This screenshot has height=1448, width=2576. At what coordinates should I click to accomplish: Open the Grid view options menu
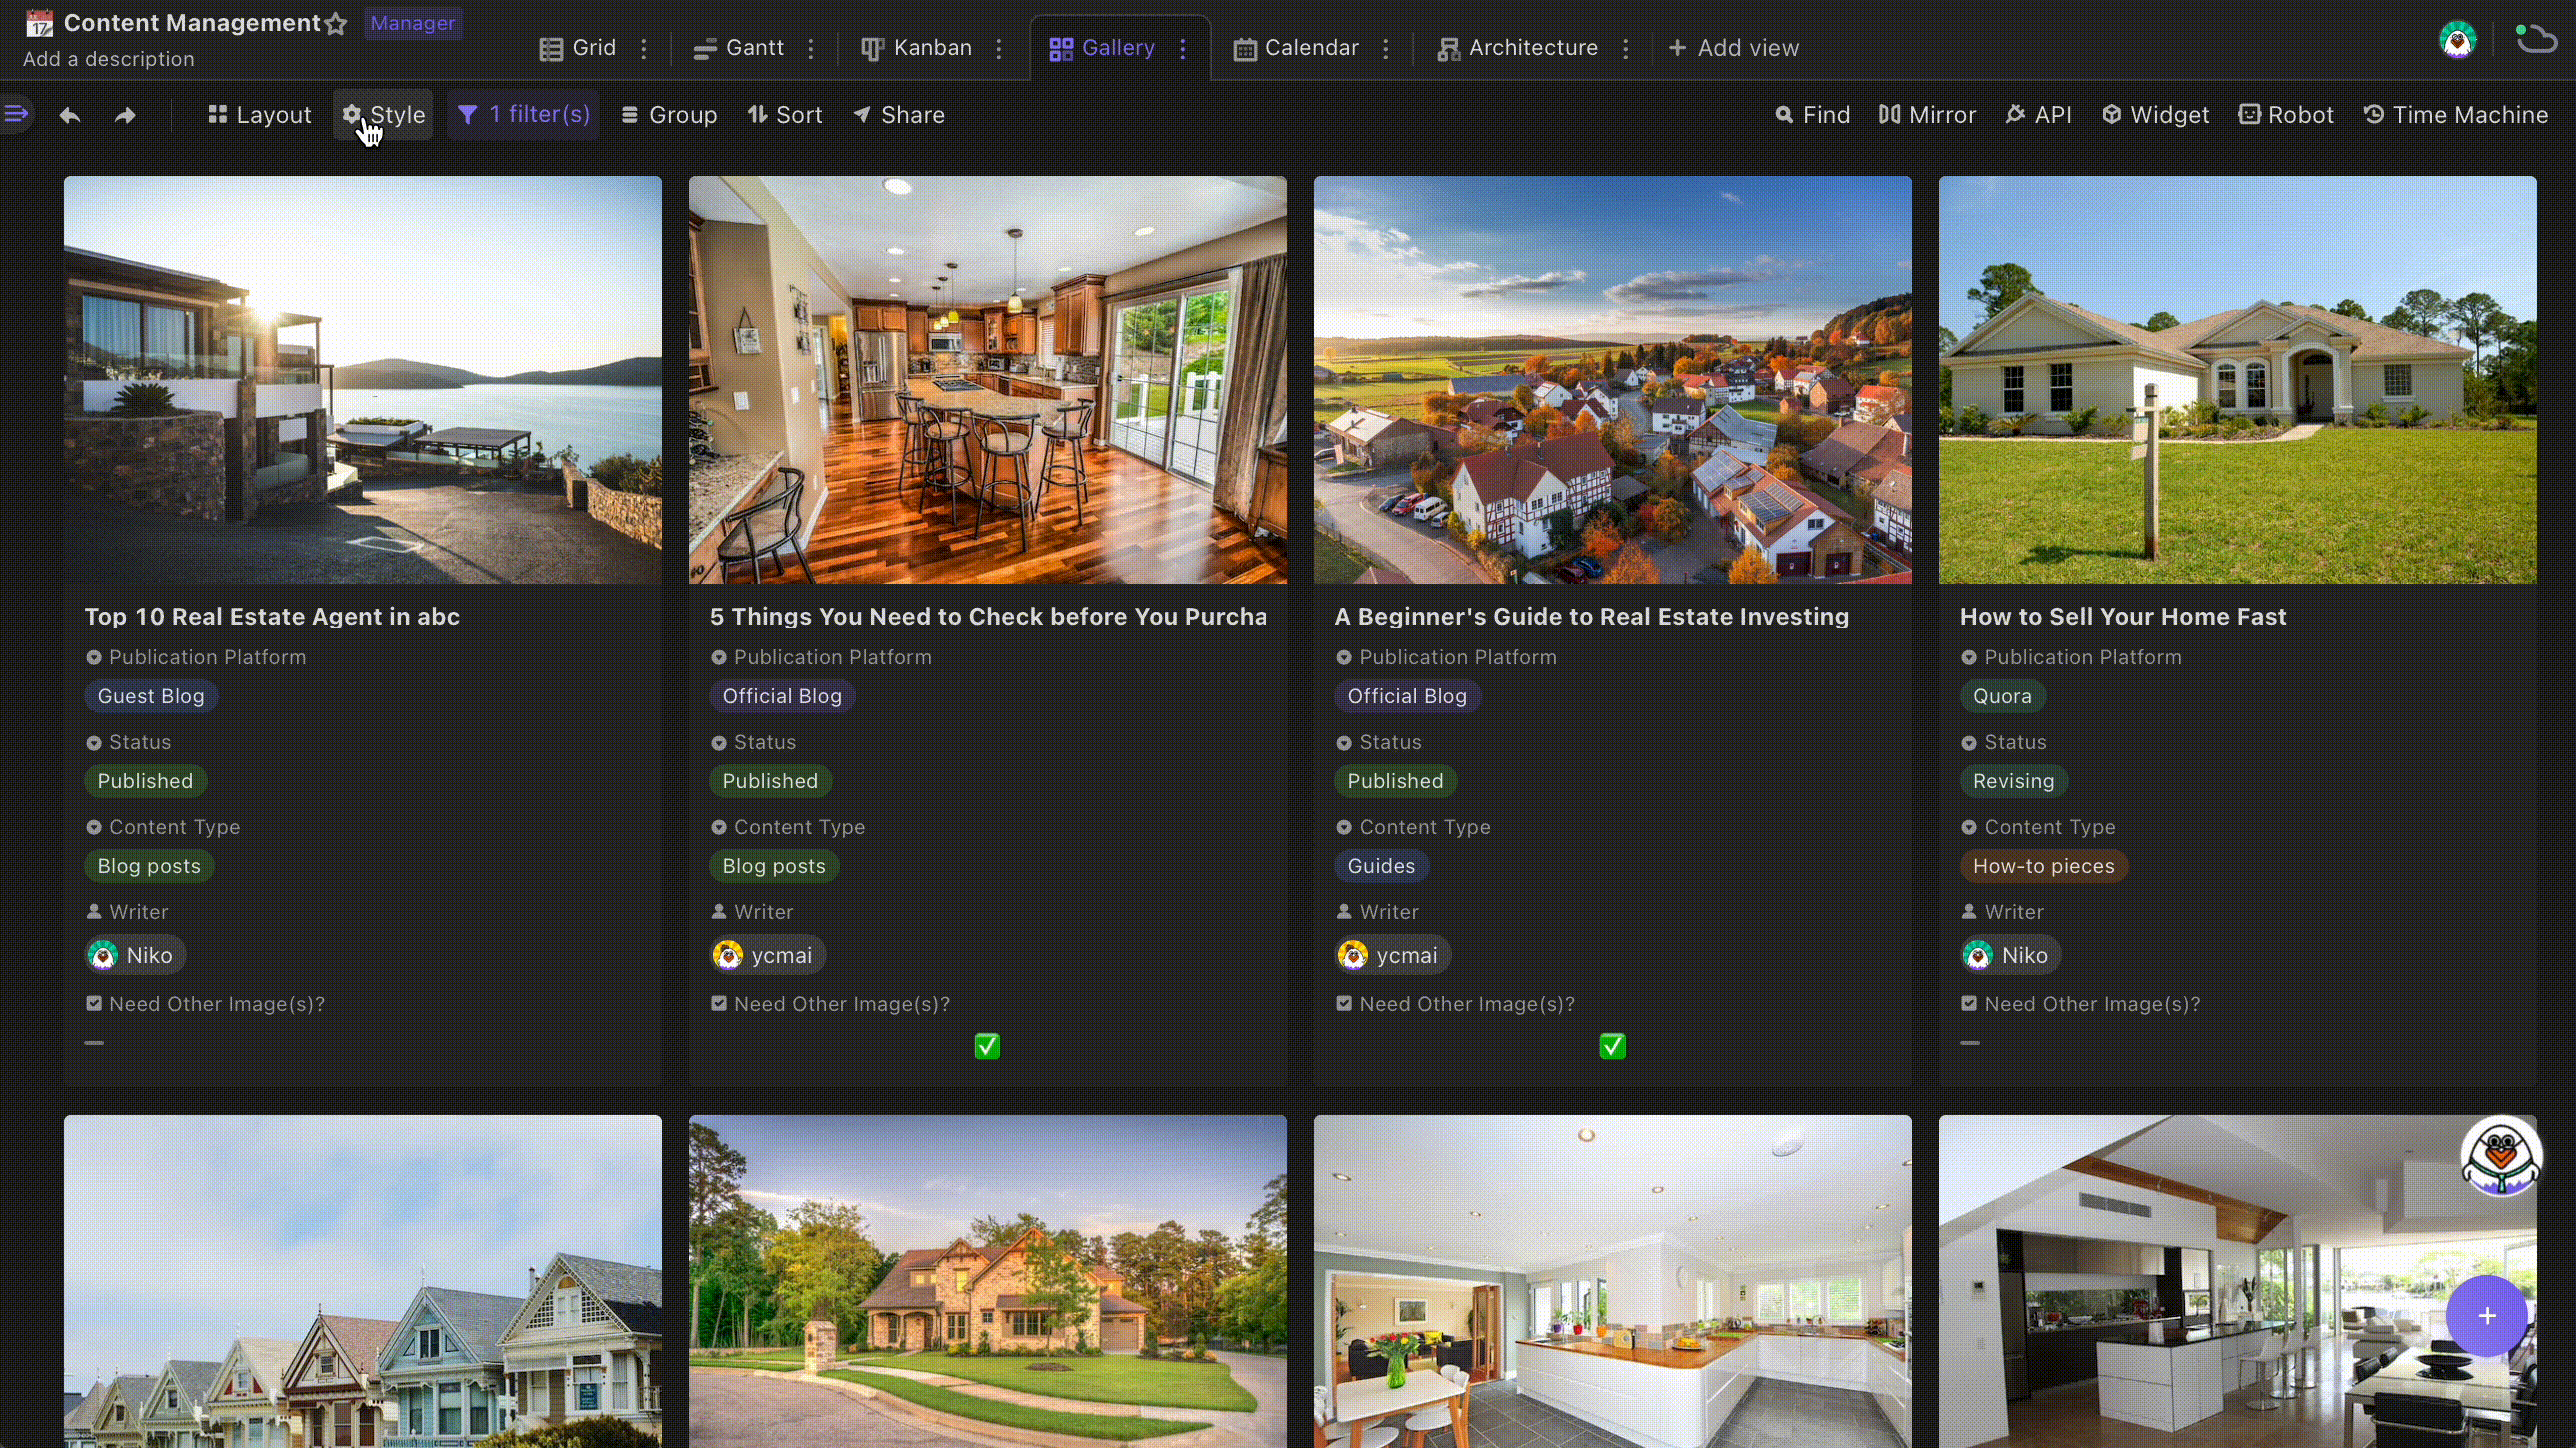tap(644, 48)
